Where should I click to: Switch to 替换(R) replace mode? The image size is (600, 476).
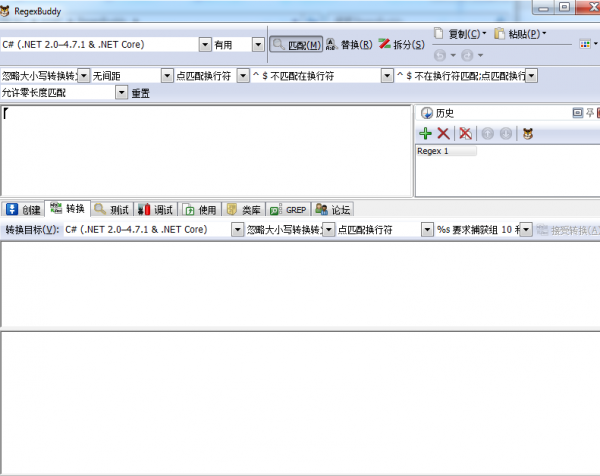point(349,45)
